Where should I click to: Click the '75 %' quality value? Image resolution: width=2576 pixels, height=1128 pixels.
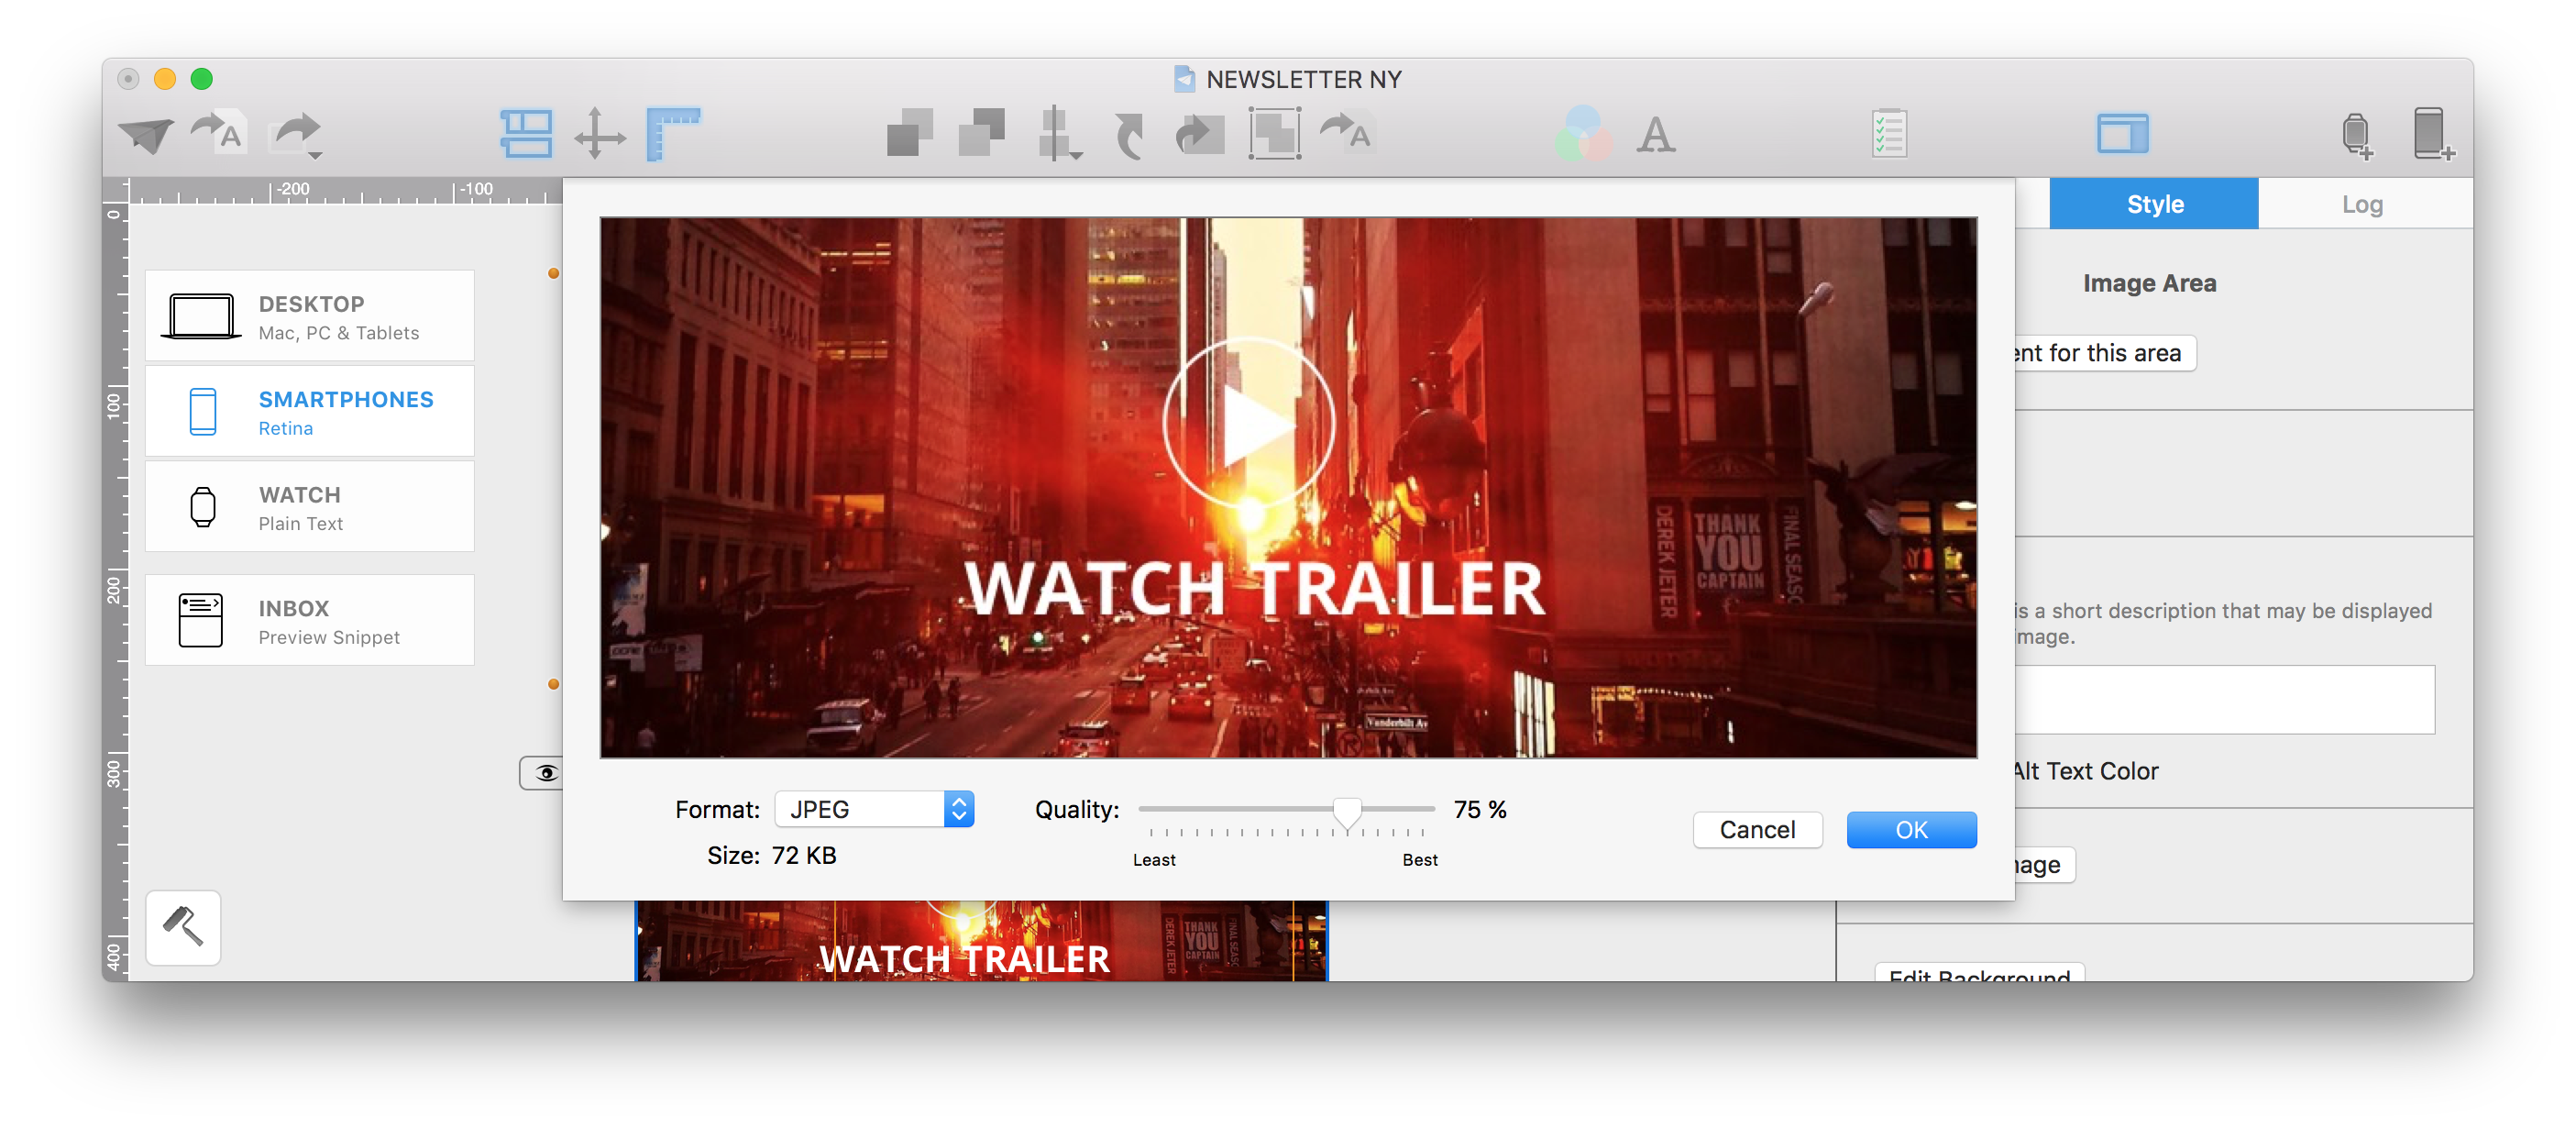[x=1480, y=809]
